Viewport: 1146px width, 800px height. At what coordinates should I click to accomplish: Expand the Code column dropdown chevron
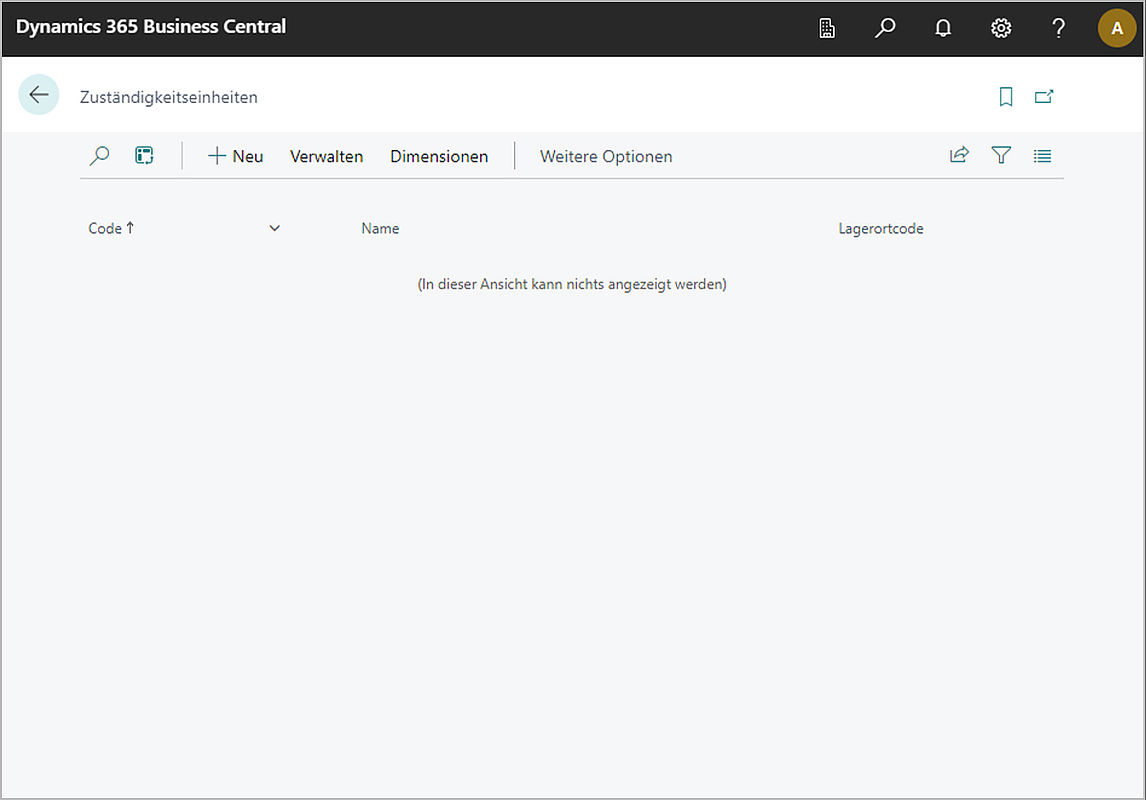(274, 228)
